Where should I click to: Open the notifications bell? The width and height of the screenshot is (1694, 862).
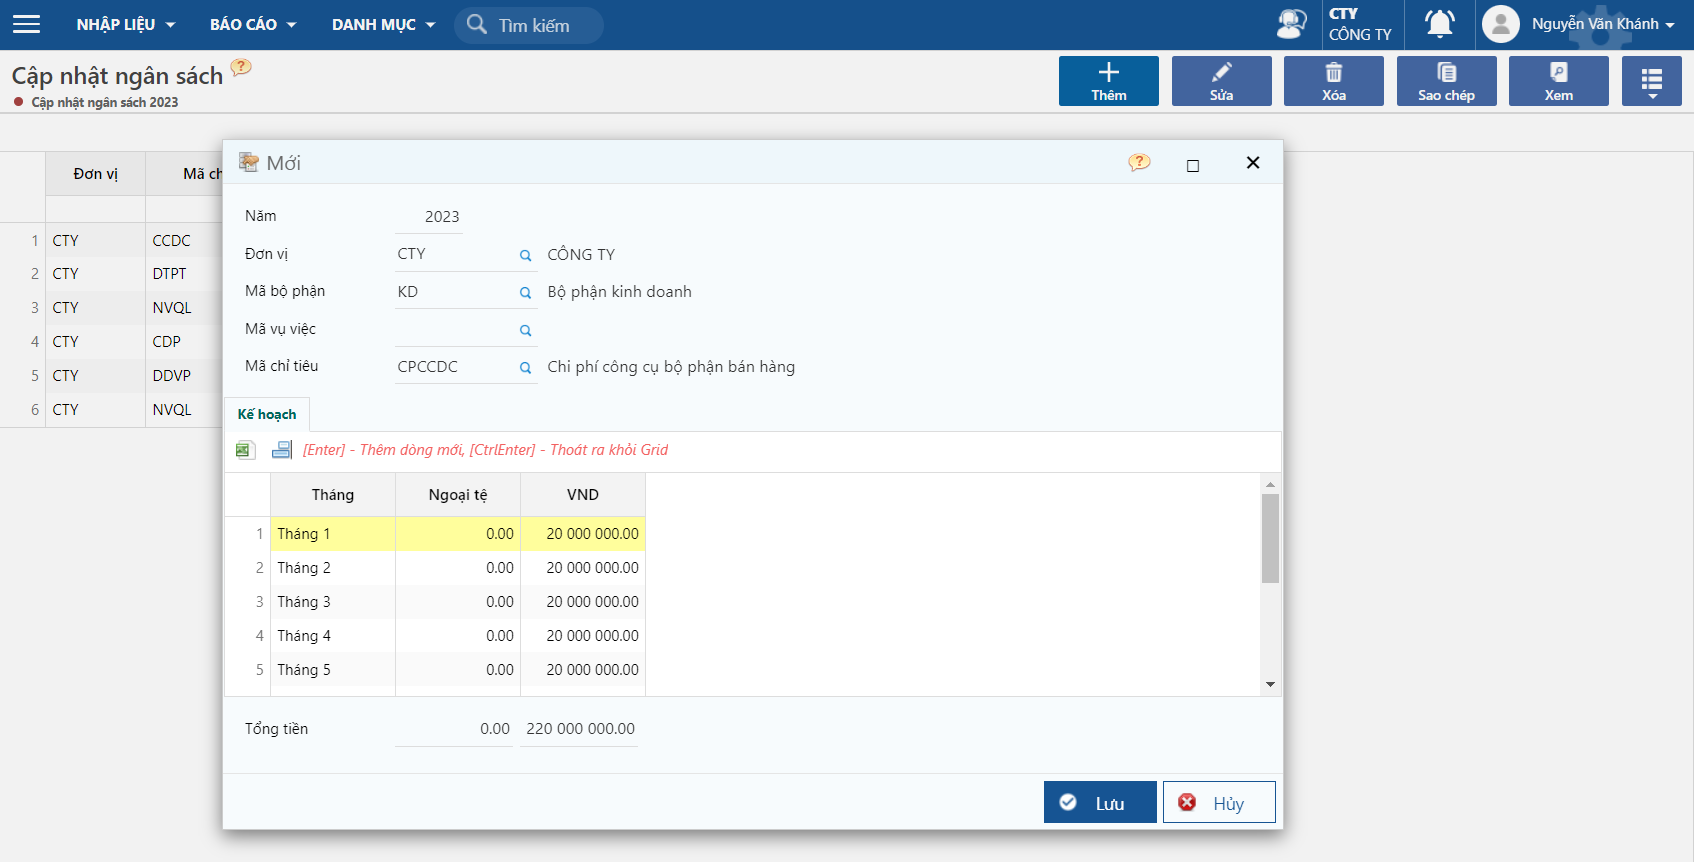click(1439, 24)
